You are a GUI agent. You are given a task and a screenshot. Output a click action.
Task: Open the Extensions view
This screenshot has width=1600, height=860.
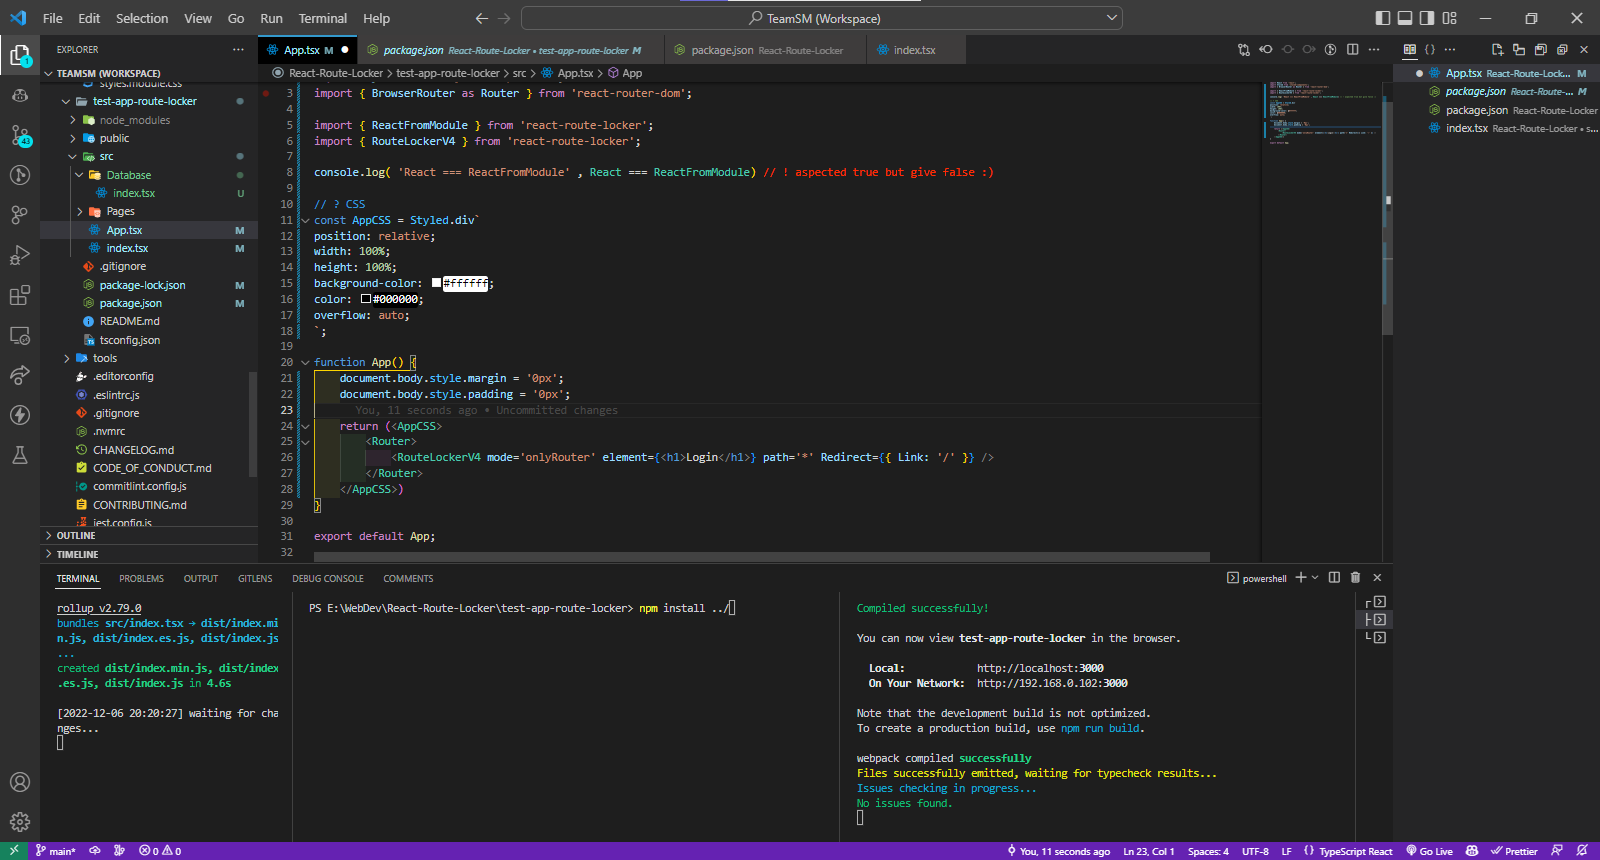20,295
